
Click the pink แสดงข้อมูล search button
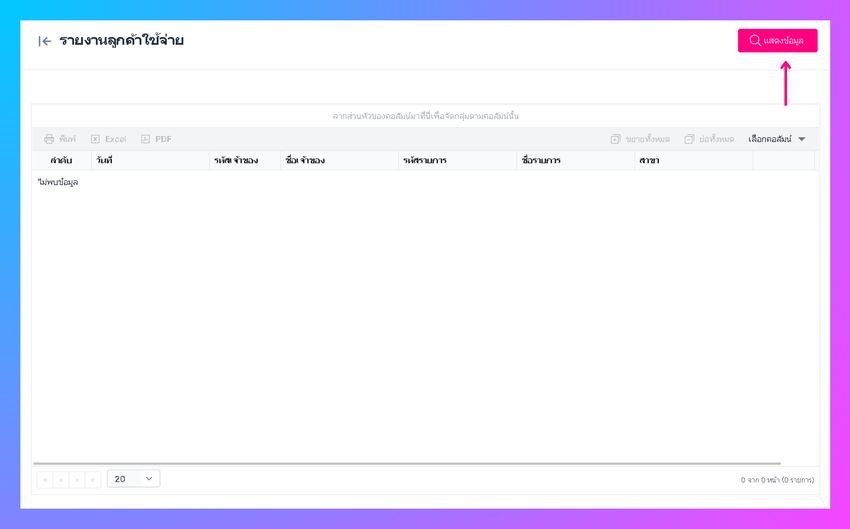tap(777, 41)
